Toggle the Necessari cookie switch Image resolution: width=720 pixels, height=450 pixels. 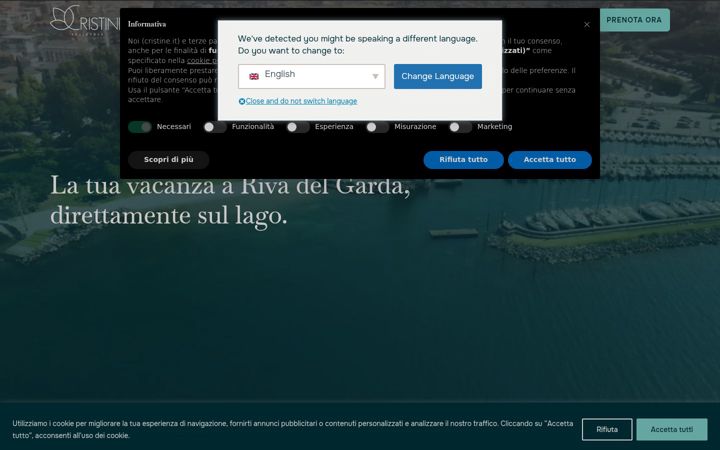click(x=140, y=127)
